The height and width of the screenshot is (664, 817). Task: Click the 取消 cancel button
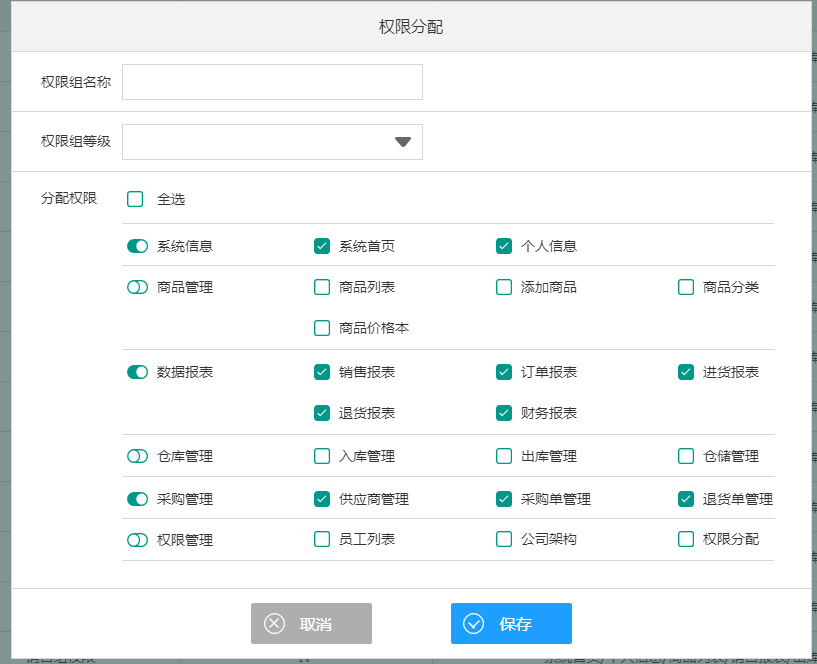click(x=311, y=624)
